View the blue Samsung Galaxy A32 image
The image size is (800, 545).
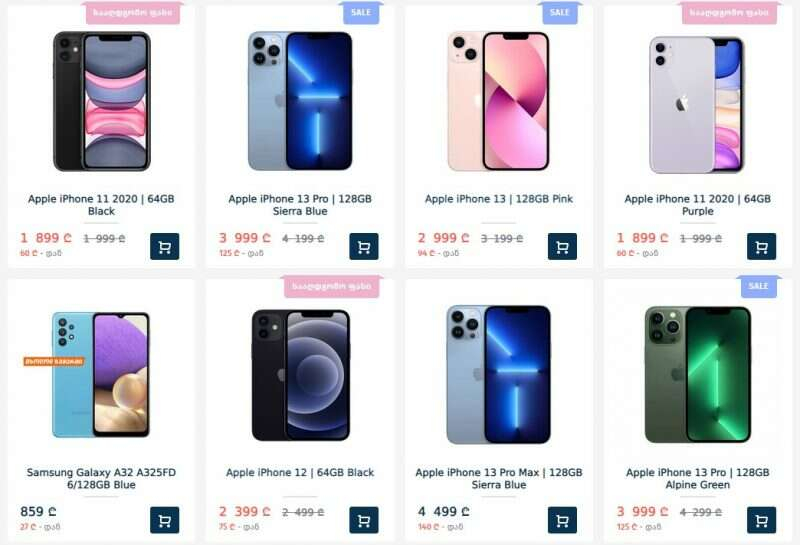coord(101,375)
